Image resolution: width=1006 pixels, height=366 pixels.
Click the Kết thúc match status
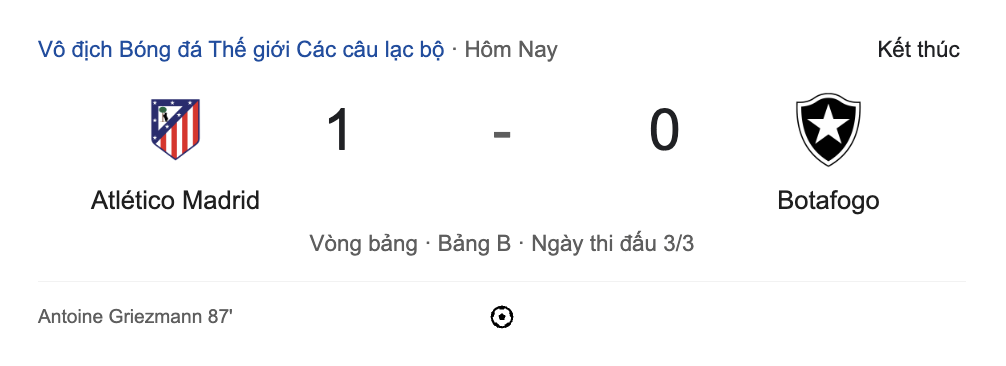click(x=919, y=49)
